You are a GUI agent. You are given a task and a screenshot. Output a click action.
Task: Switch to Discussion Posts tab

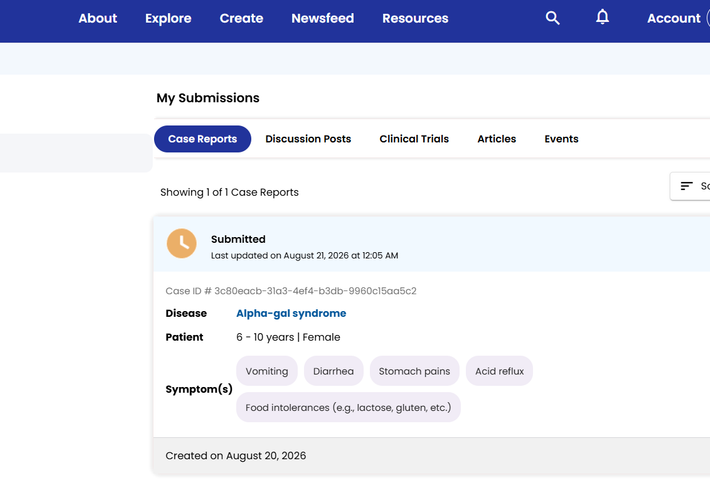[308, 139]
